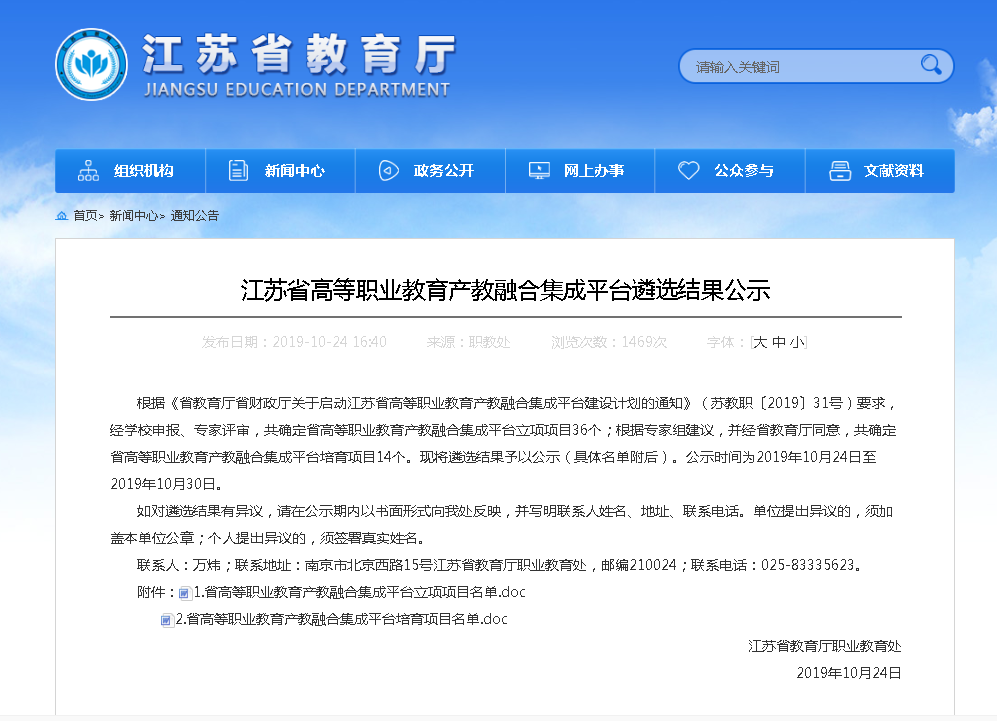Click the news document icon beside 新闻中心
The height and width of the screenshot is (721, 997).
tap(238, 170)
